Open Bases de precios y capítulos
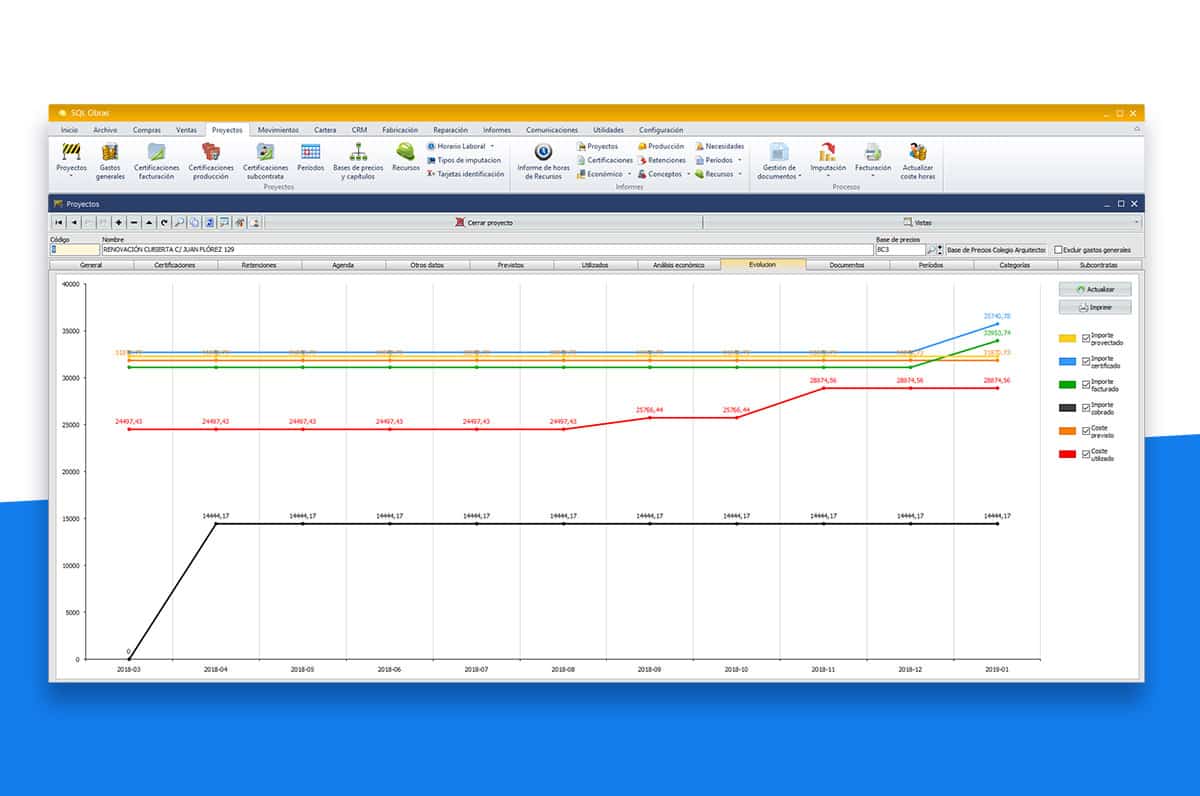This screenshot has width=1200, height=796. 358,153
